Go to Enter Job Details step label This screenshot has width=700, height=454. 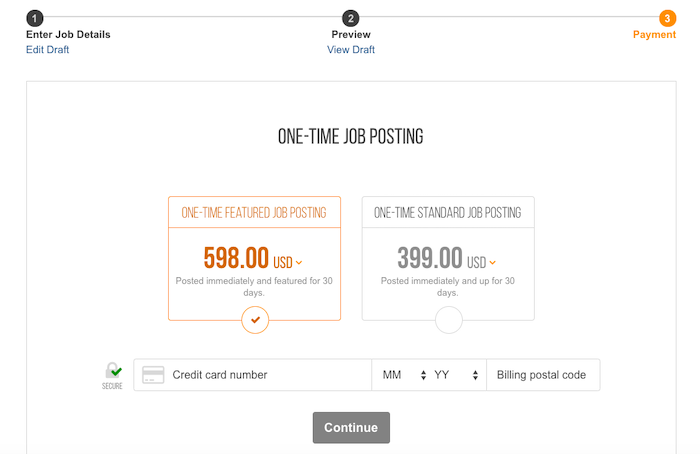tap(68, 34)
